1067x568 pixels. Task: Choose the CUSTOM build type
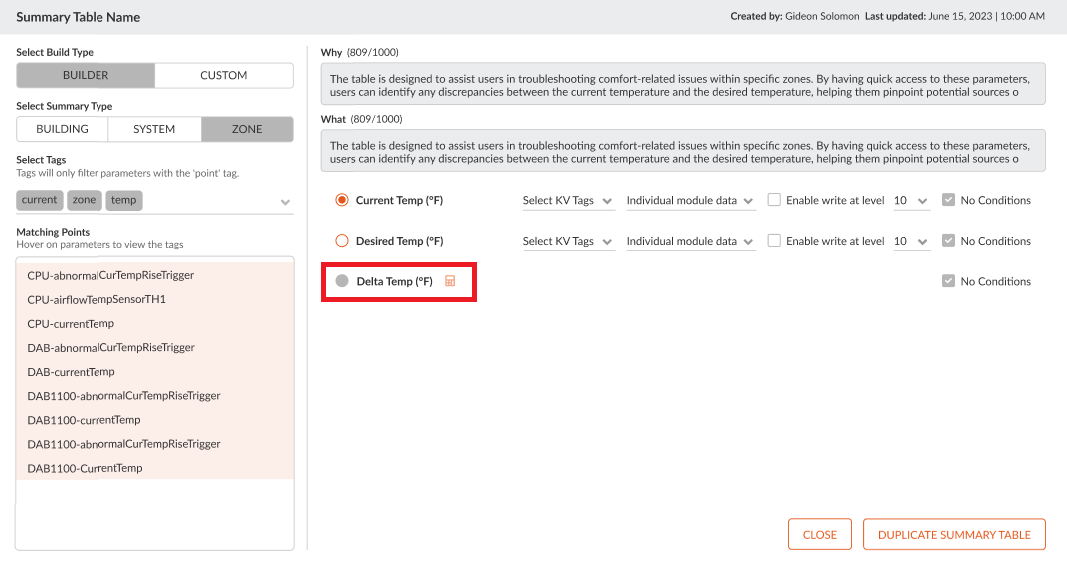click(224, 76)
